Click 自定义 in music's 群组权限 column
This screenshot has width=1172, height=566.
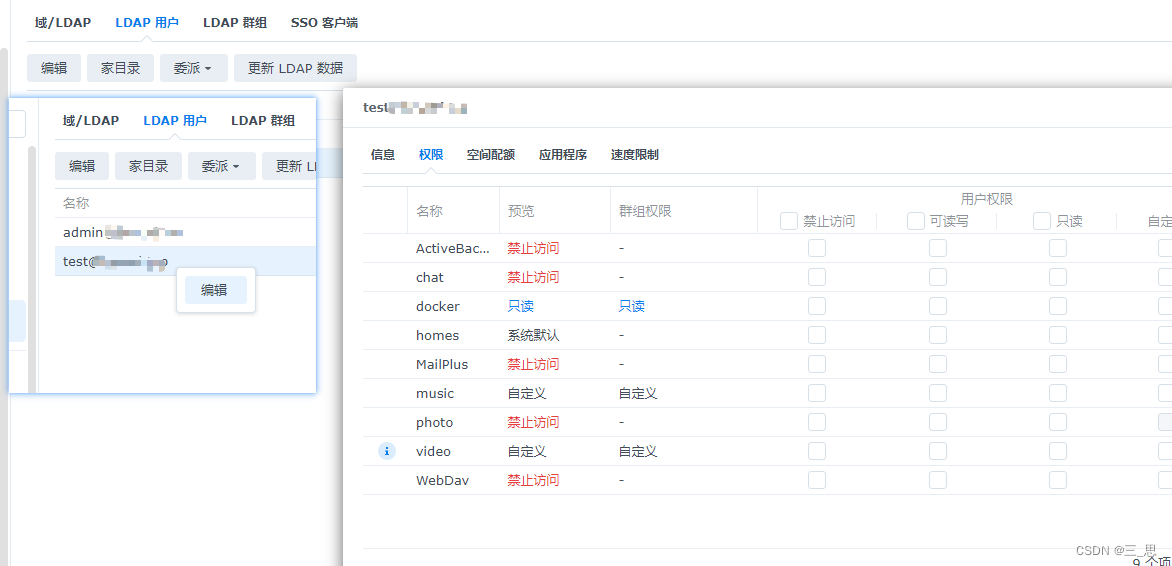pos(638,393)
